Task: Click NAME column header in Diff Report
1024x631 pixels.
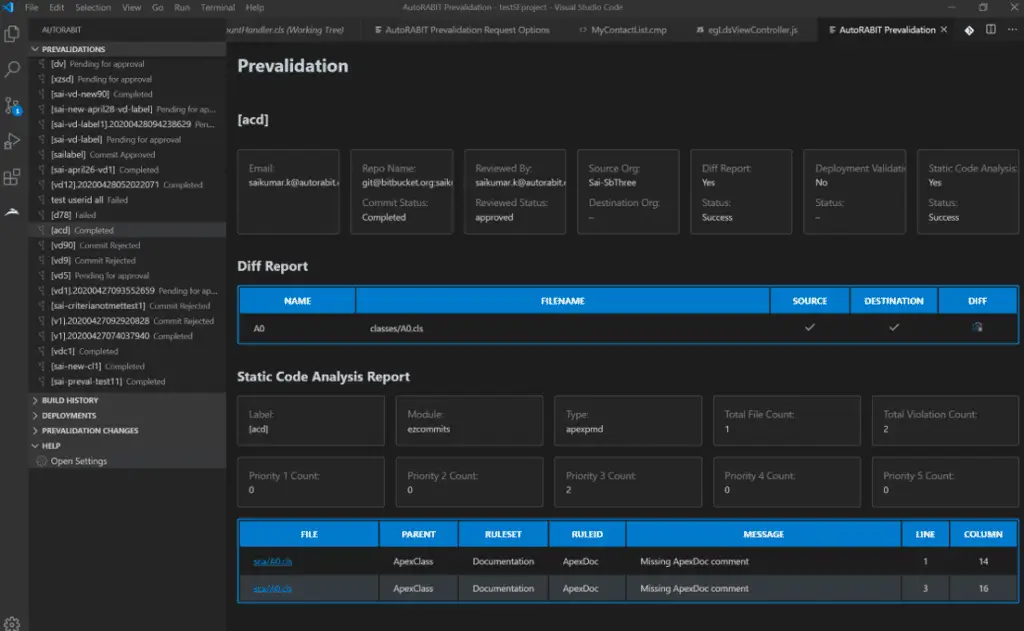Action: pyautogui.click(x=297, y=301)
